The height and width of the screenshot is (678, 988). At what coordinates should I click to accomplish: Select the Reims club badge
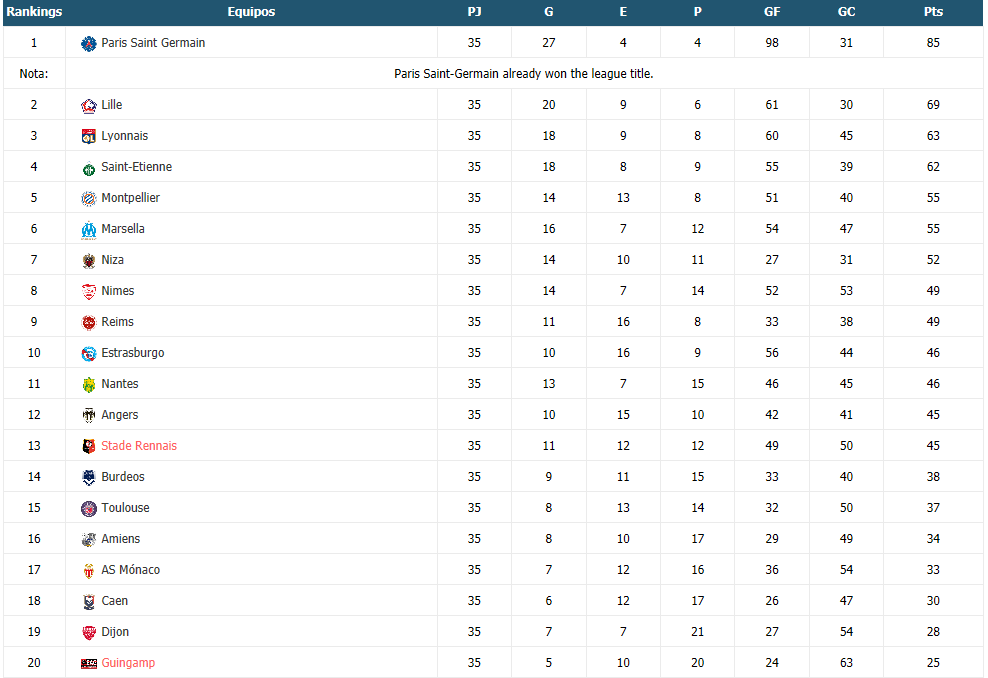click(89, 323)
